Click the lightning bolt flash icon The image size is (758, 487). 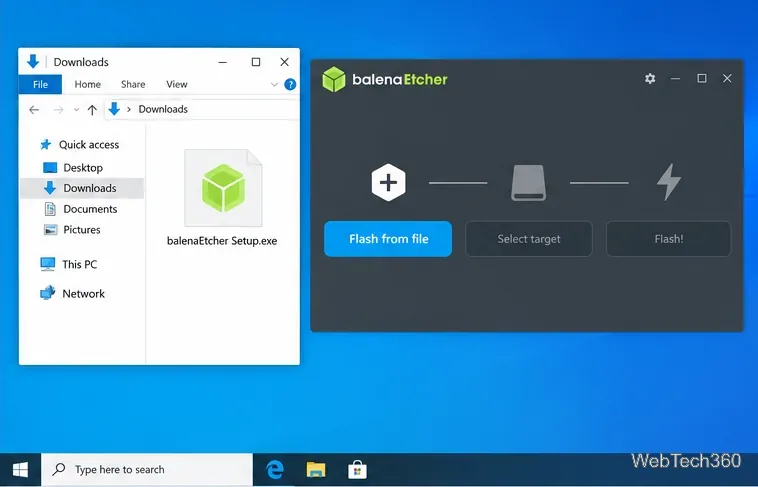pyautogui.click(x=669, y=182)
